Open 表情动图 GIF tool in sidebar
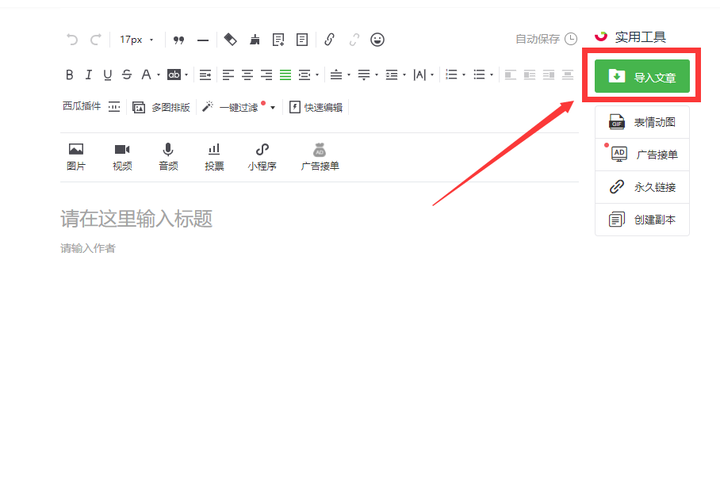720x501 pixels. pos(642,122)
